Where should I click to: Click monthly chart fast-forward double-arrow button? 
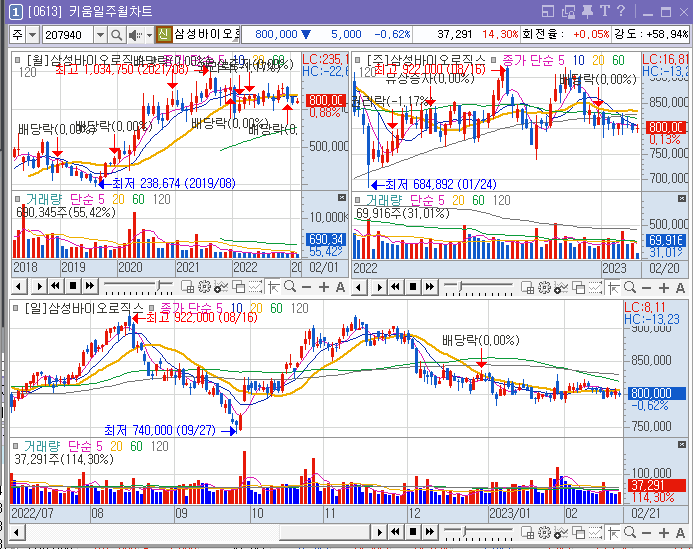[90, 286]
